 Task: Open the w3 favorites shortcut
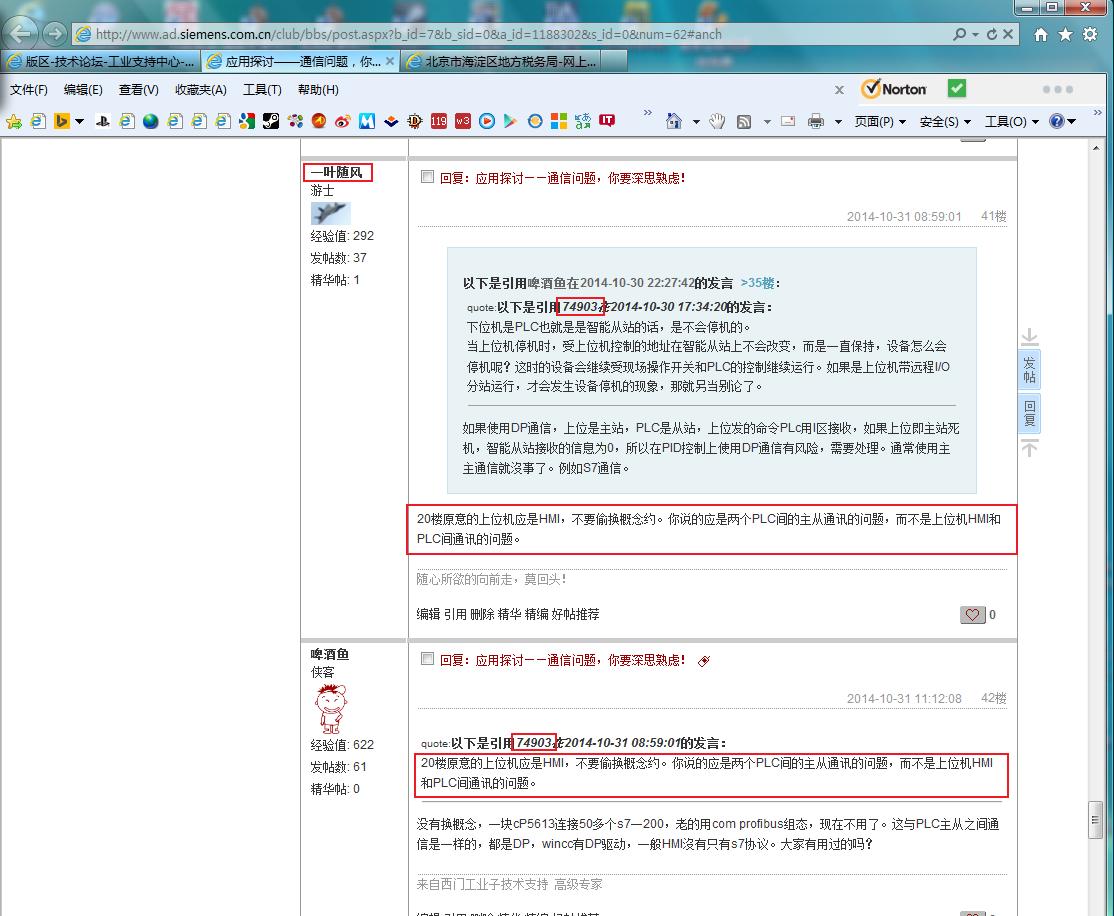pos(463,121)
